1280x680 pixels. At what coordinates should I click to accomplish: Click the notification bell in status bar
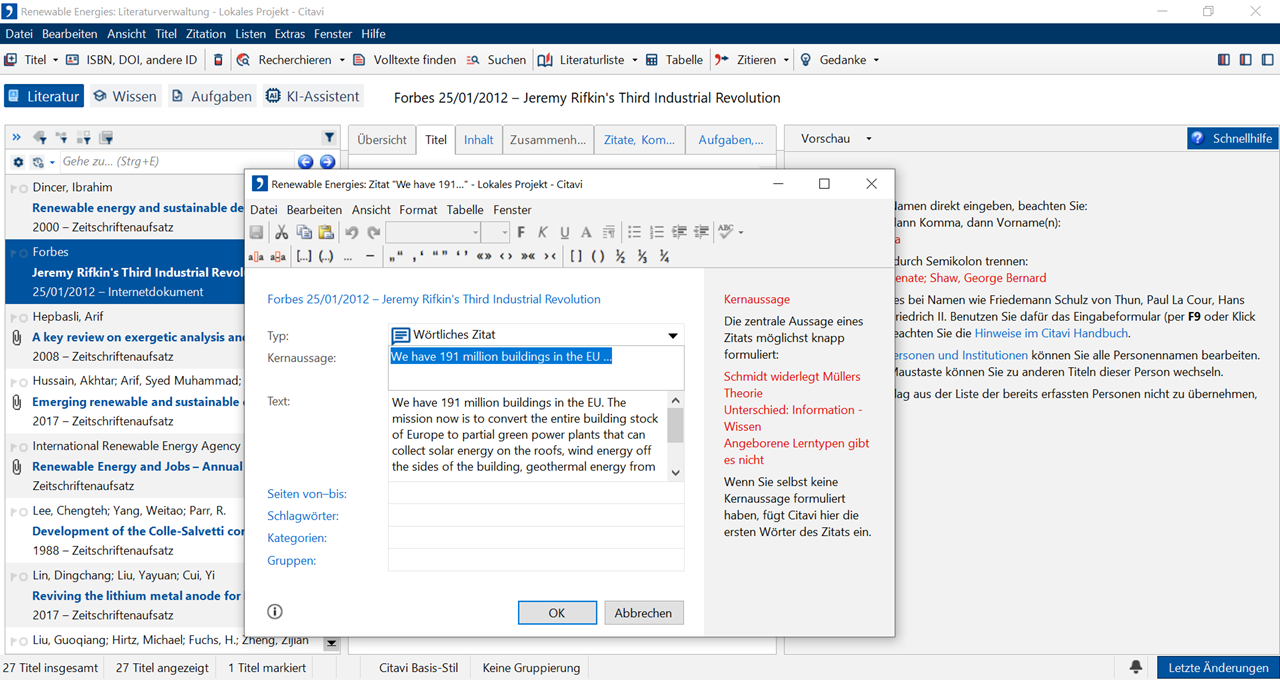coord(1136,667)
